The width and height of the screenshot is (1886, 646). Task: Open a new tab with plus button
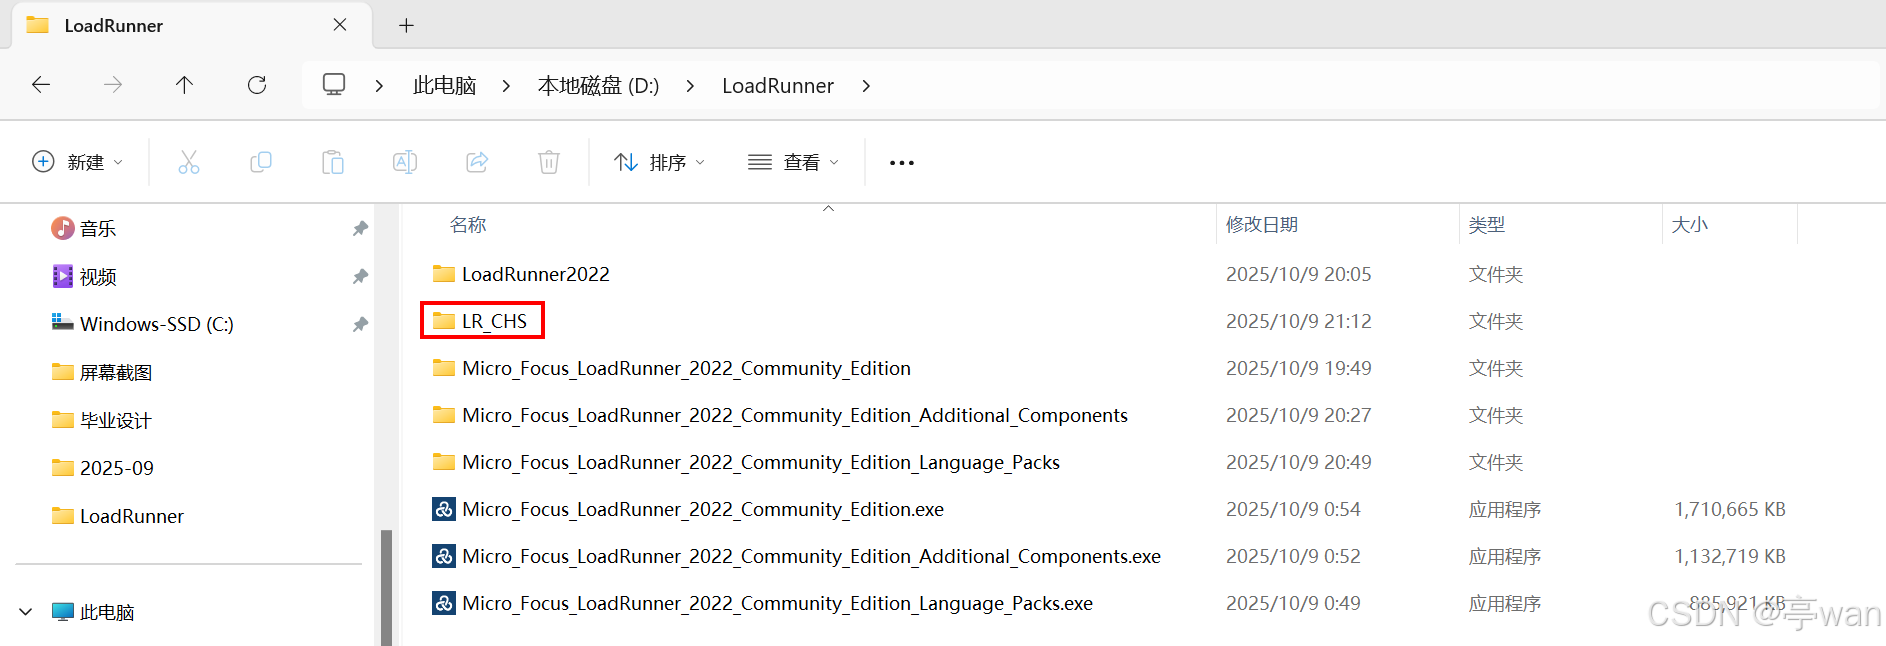click(x=406, y=25)
